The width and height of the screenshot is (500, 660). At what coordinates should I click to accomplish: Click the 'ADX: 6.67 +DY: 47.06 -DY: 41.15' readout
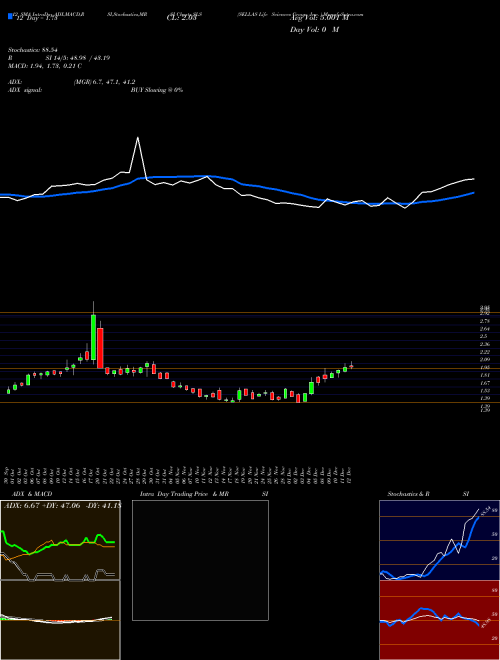62,506
